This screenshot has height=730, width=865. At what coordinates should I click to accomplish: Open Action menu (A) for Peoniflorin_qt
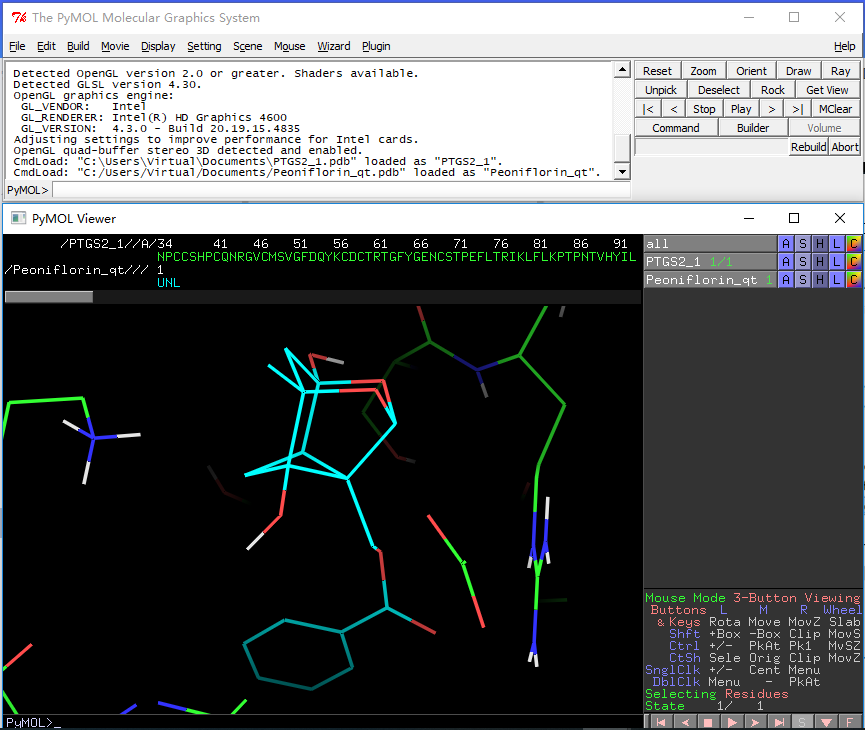(786, 280)
